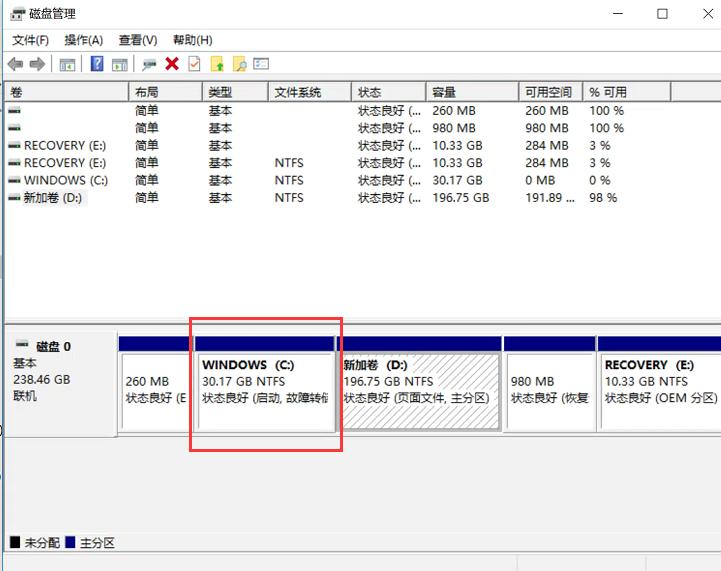Sort by the 类型 column header
Image resolution: width=721 pixels, height=571 pixels.
[x=235, y=92]
